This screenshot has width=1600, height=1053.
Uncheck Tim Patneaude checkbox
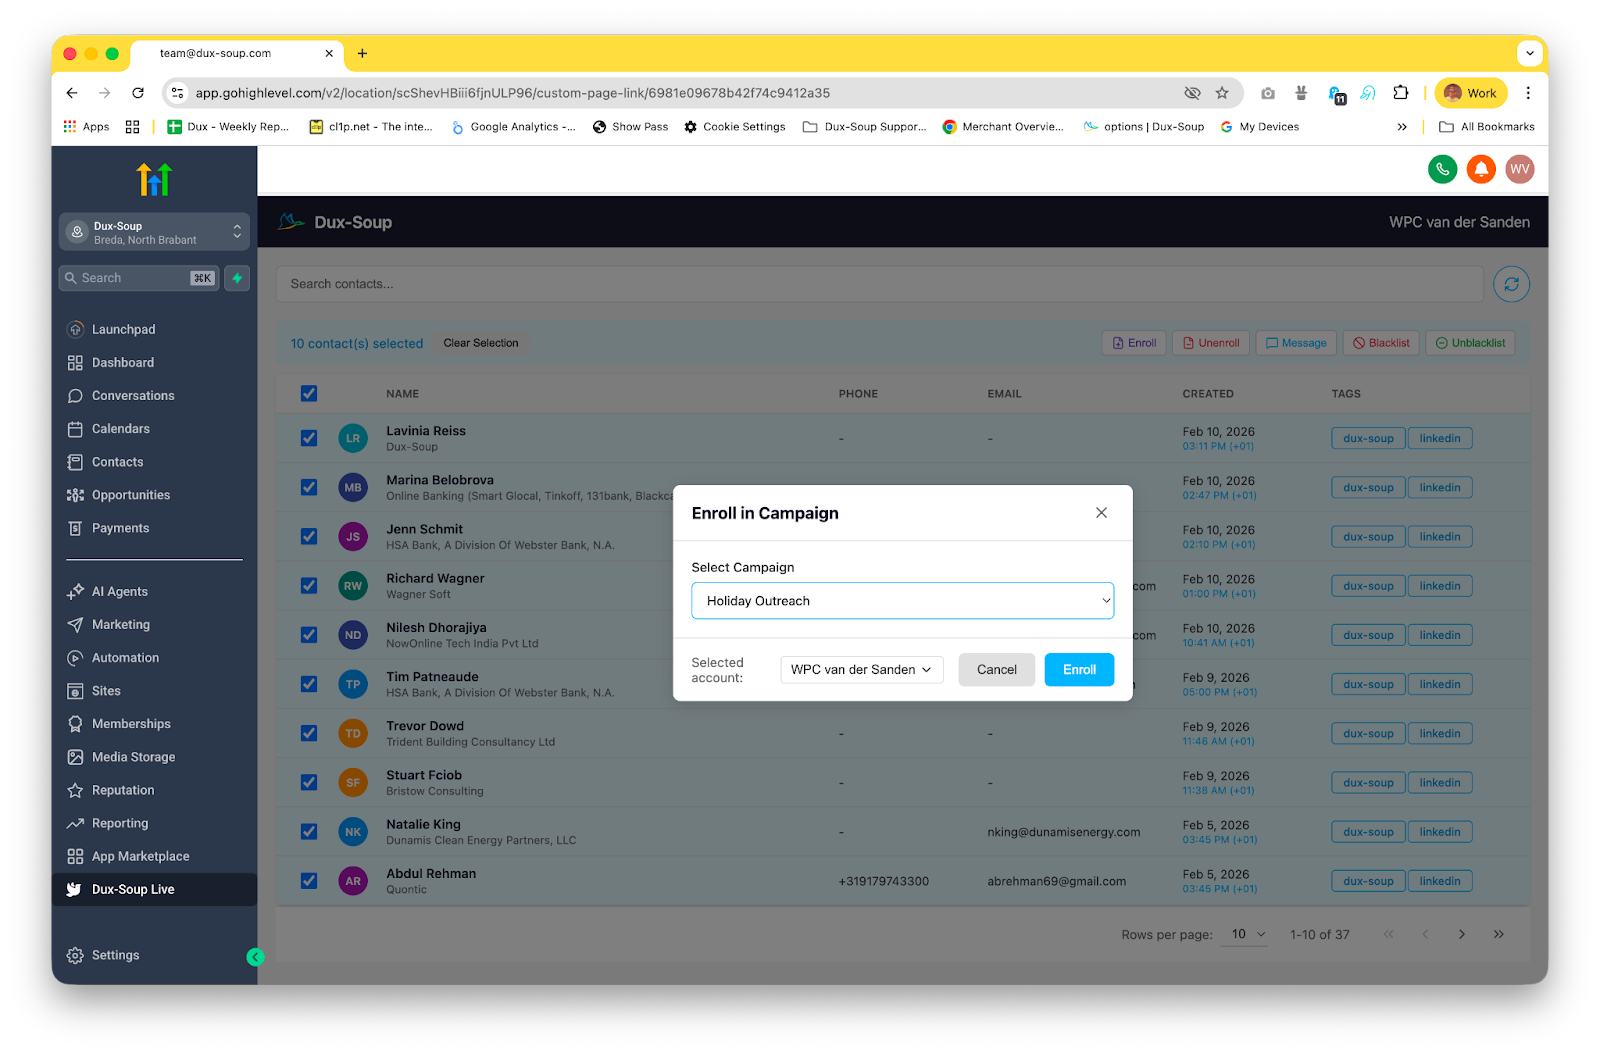tap(309, 684)
